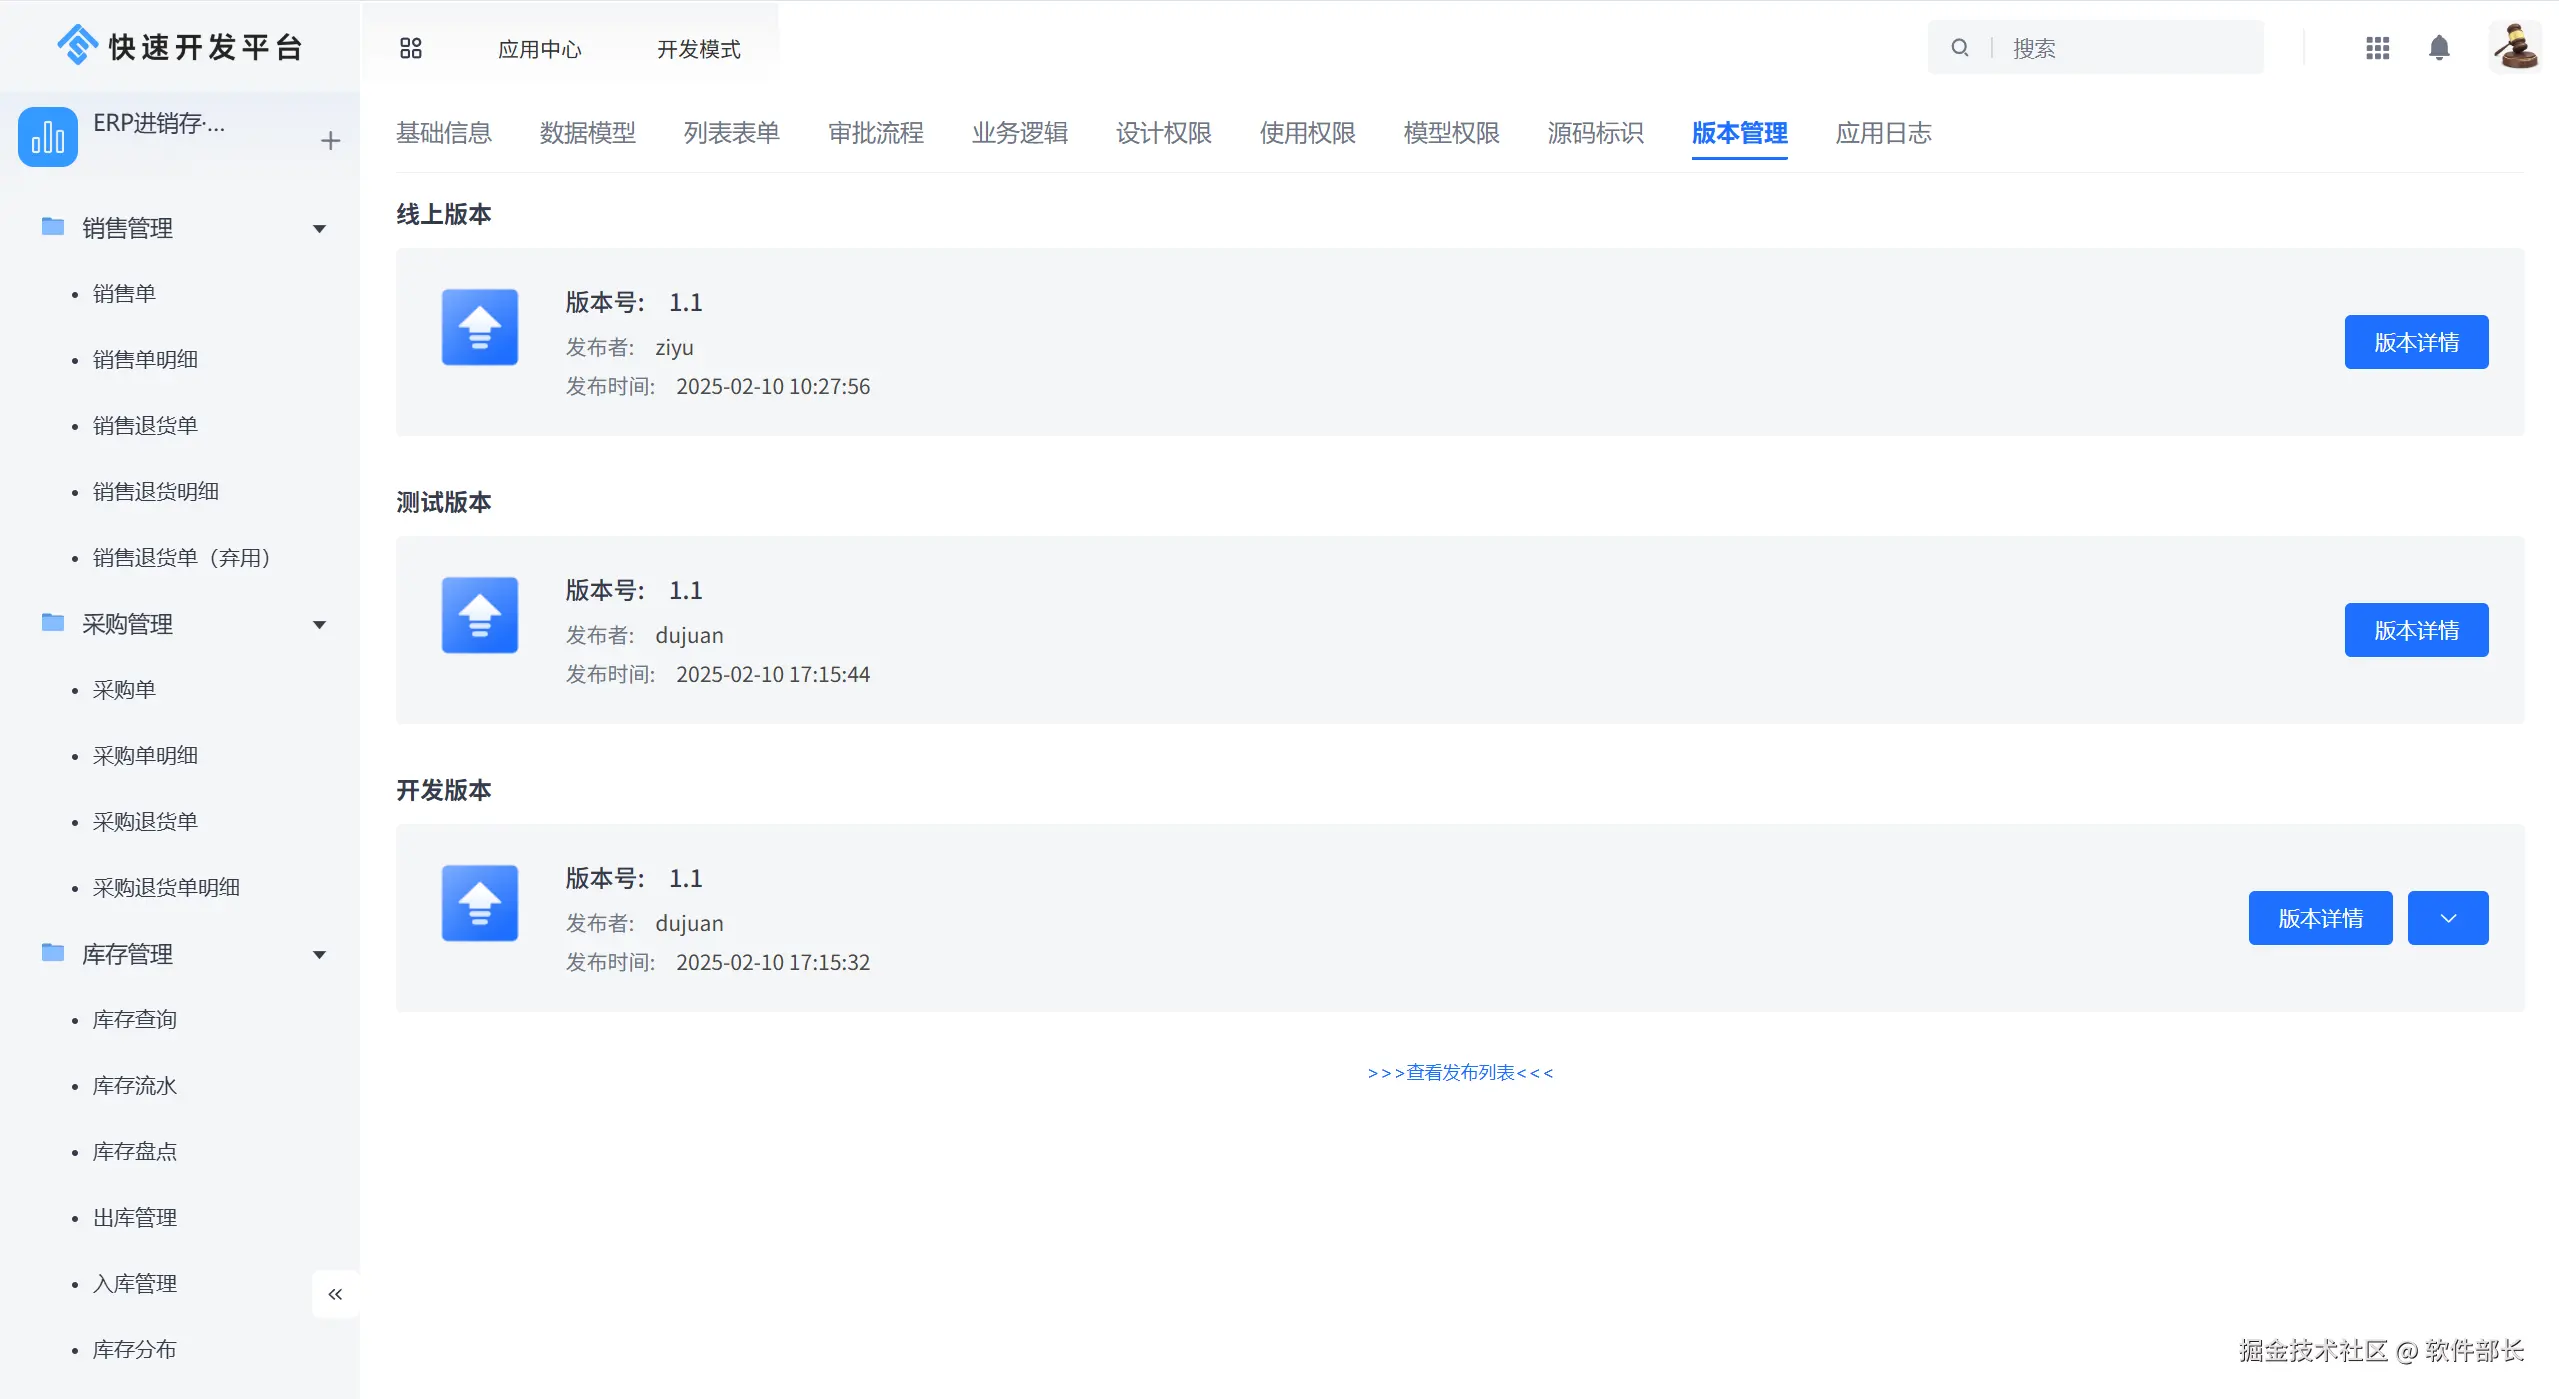Image resolution: width=2559 pixels, height=1399 pixels.
Task: Collapse the 采购管理 folder
Action: pos(319,625)
